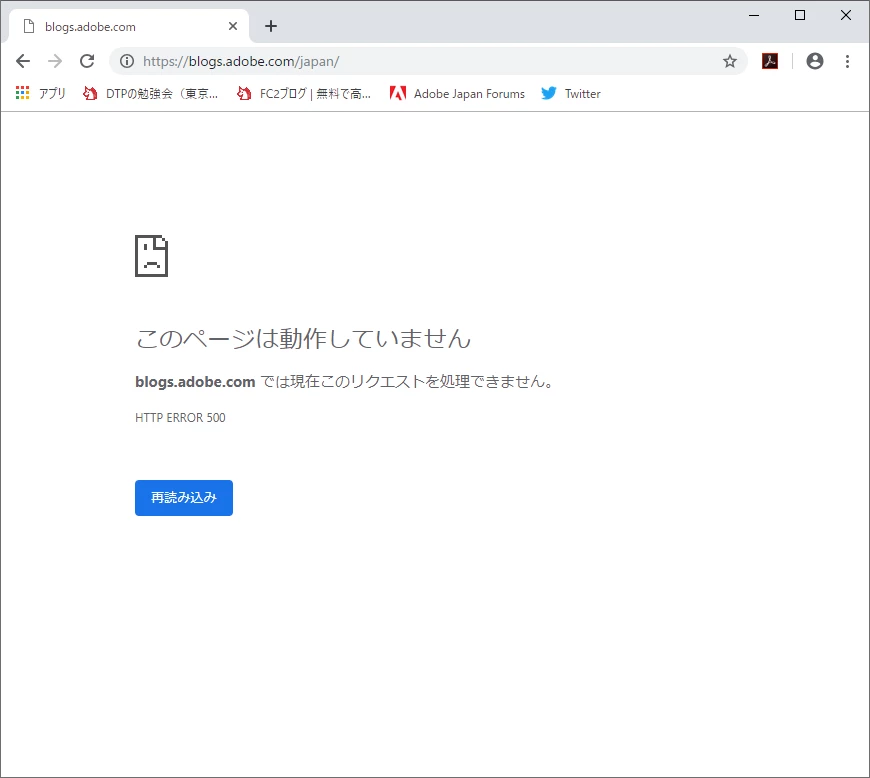The image size is (870, 778).
Task: Click the bold blogs.adobe.com error text
Action: pyautogui.click(x=195, y=382)
